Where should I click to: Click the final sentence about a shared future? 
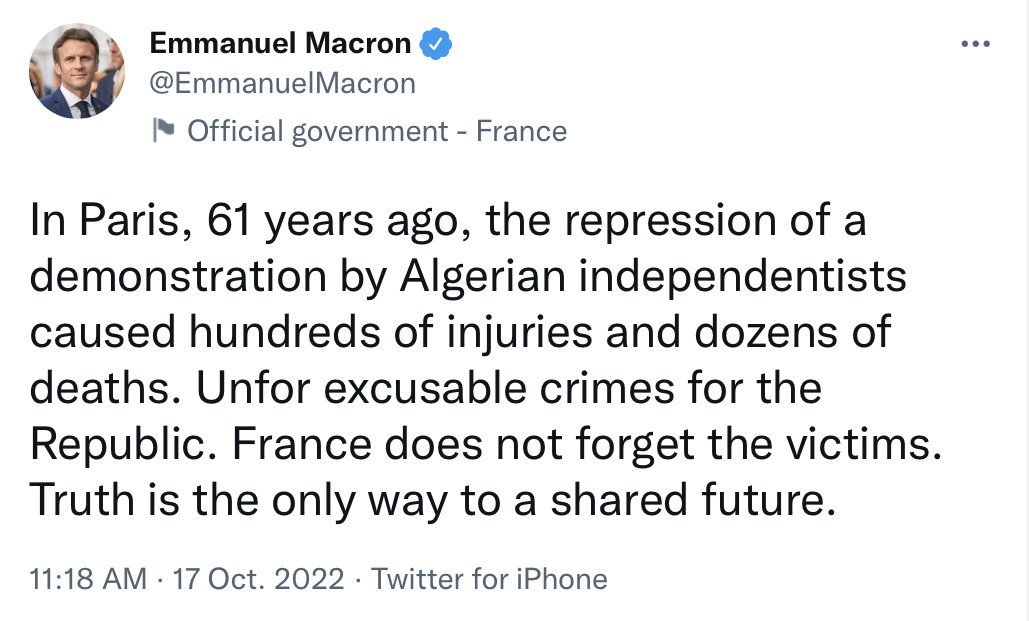click(433, 500)
